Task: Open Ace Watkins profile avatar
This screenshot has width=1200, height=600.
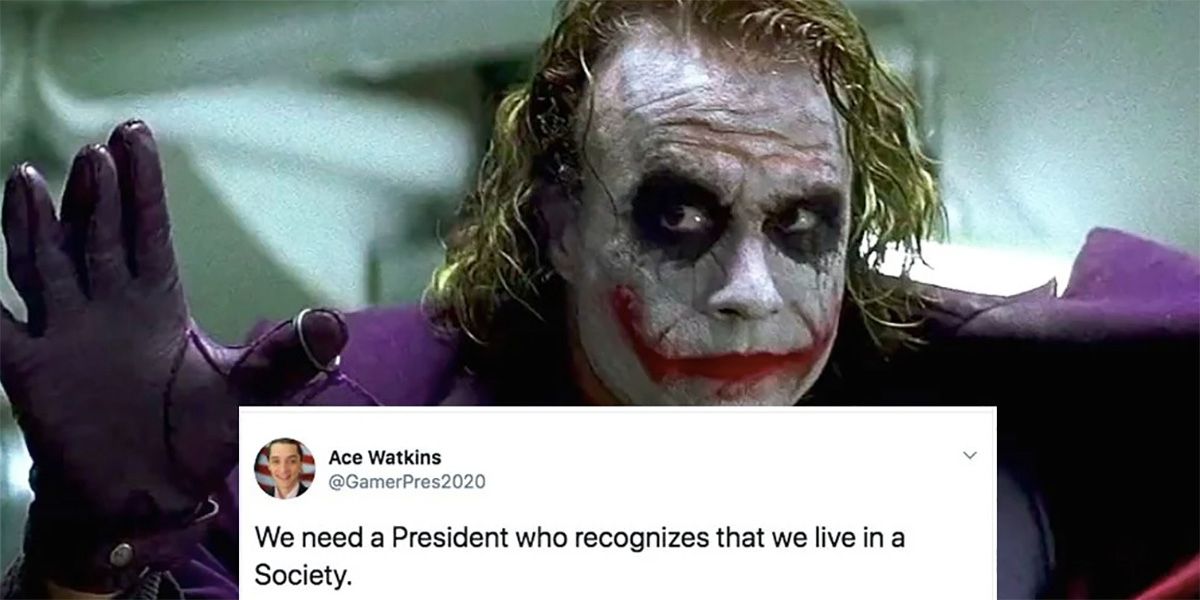Action: [x=284, y=468]
